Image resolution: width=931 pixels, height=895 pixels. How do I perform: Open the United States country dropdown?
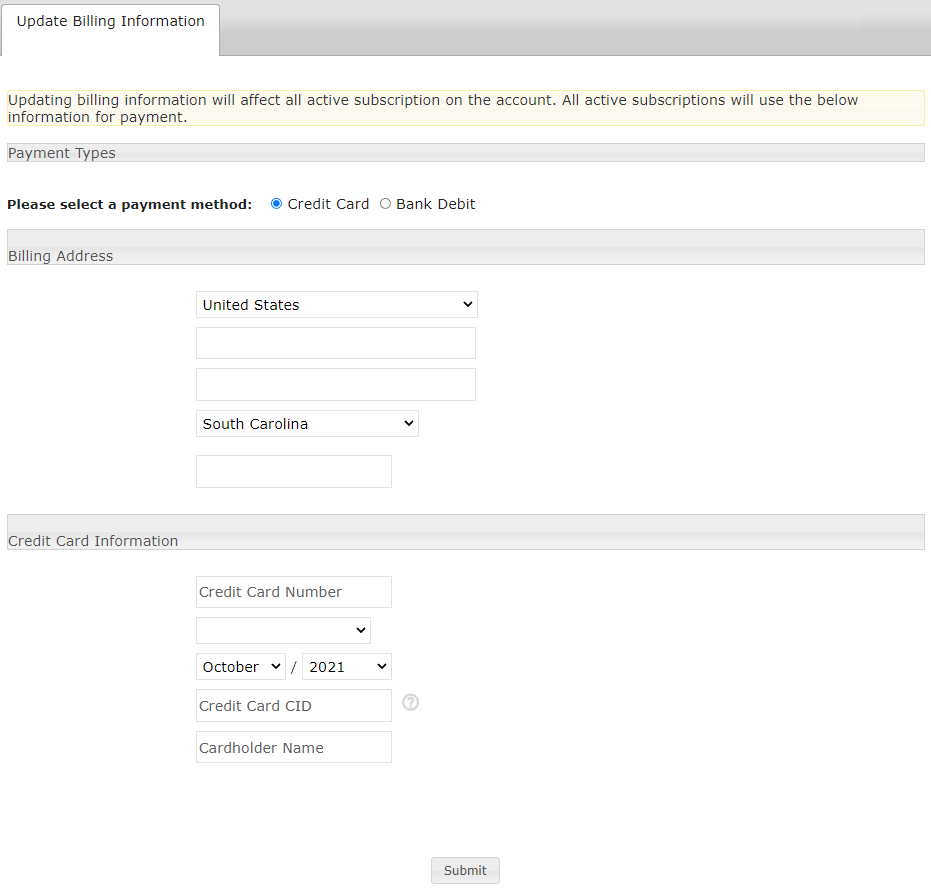point(336,305)
